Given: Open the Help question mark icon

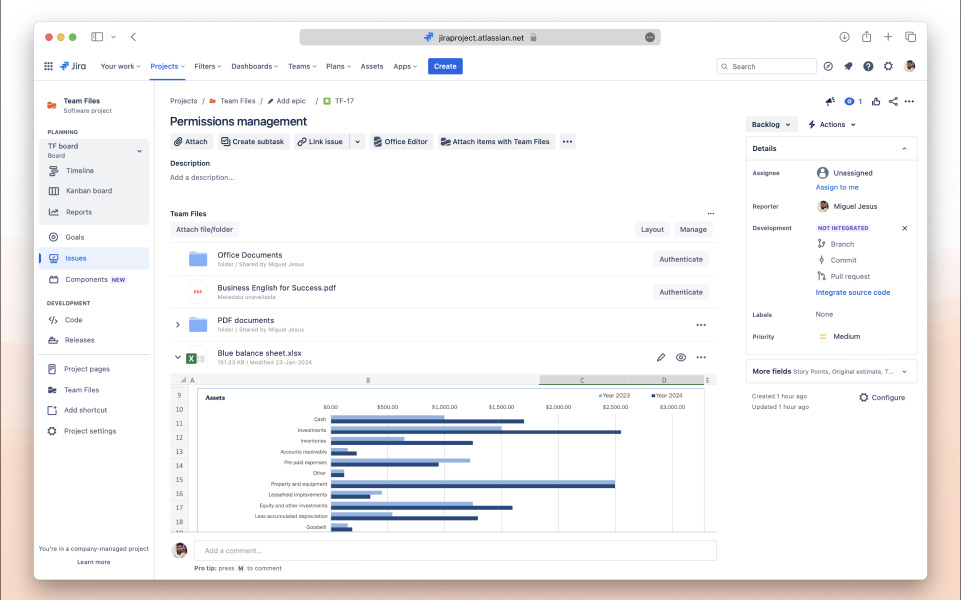Looking at the screenshot, I should click(x=868, y=66).
